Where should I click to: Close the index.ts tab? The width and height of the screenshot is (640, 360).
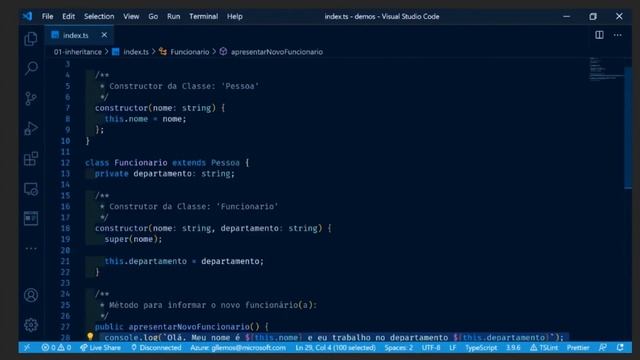coord(104,35)
